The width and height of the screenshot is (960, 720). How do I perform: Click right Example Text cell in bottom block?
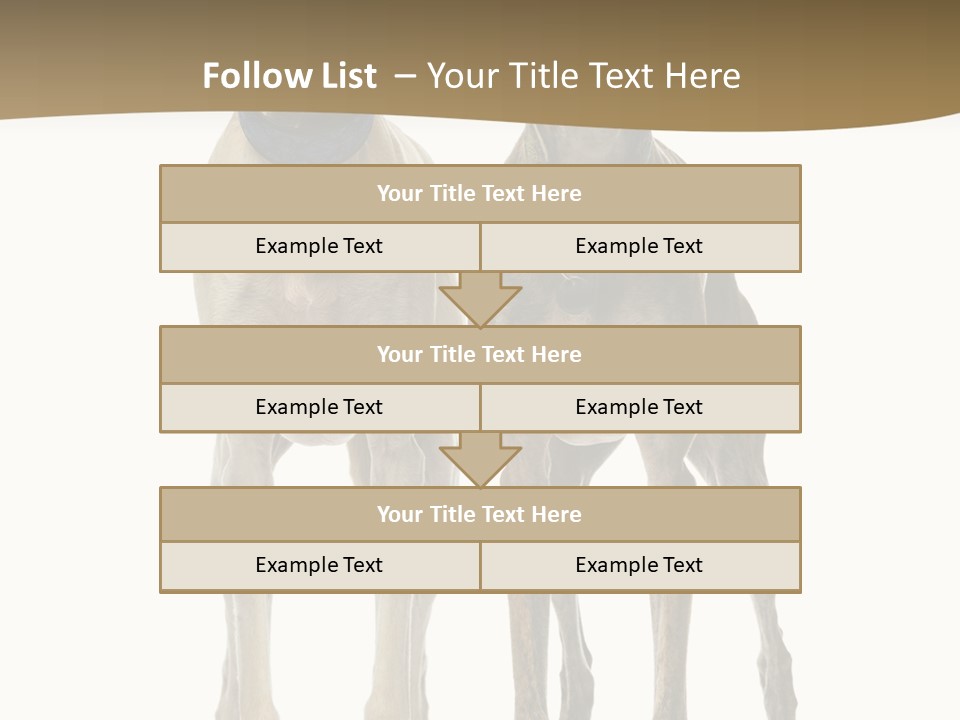[x=640, y=566]
